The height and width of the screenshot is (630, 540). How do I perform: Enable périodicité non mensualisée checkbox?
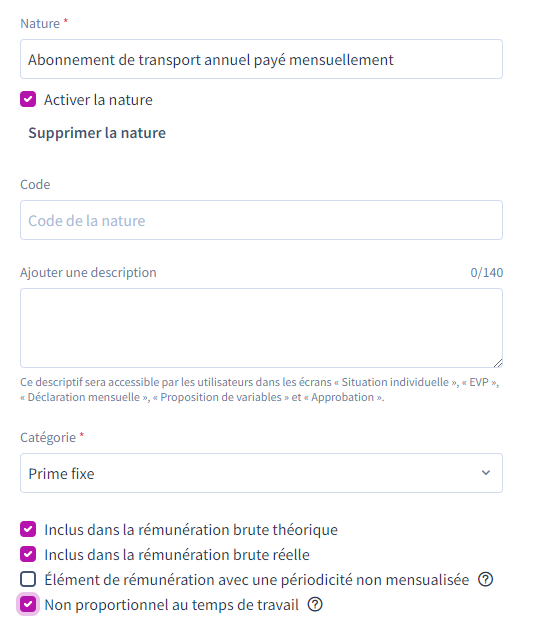28,579
